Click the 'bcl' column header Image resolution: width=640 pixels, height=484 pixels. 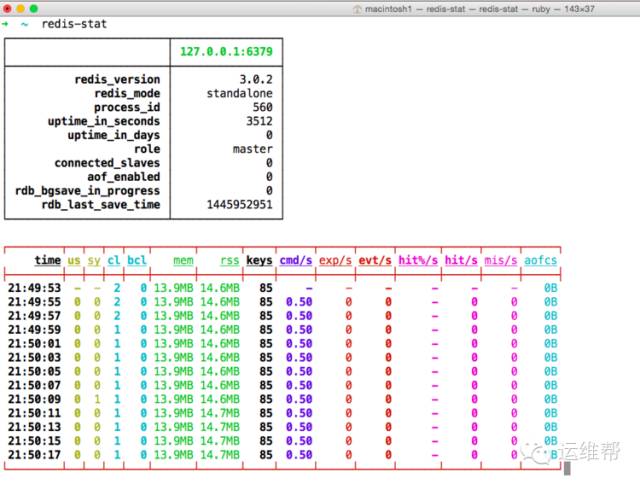[137, 260]
